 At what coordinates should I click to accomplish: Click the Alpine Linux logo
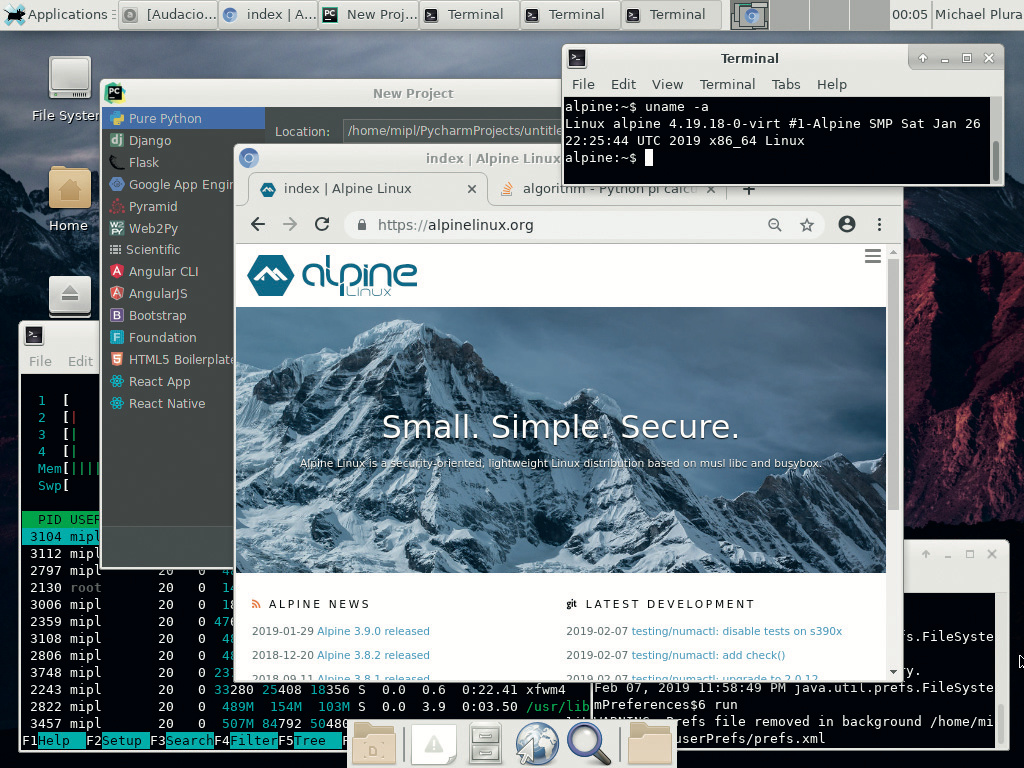[x=332, y=276]
